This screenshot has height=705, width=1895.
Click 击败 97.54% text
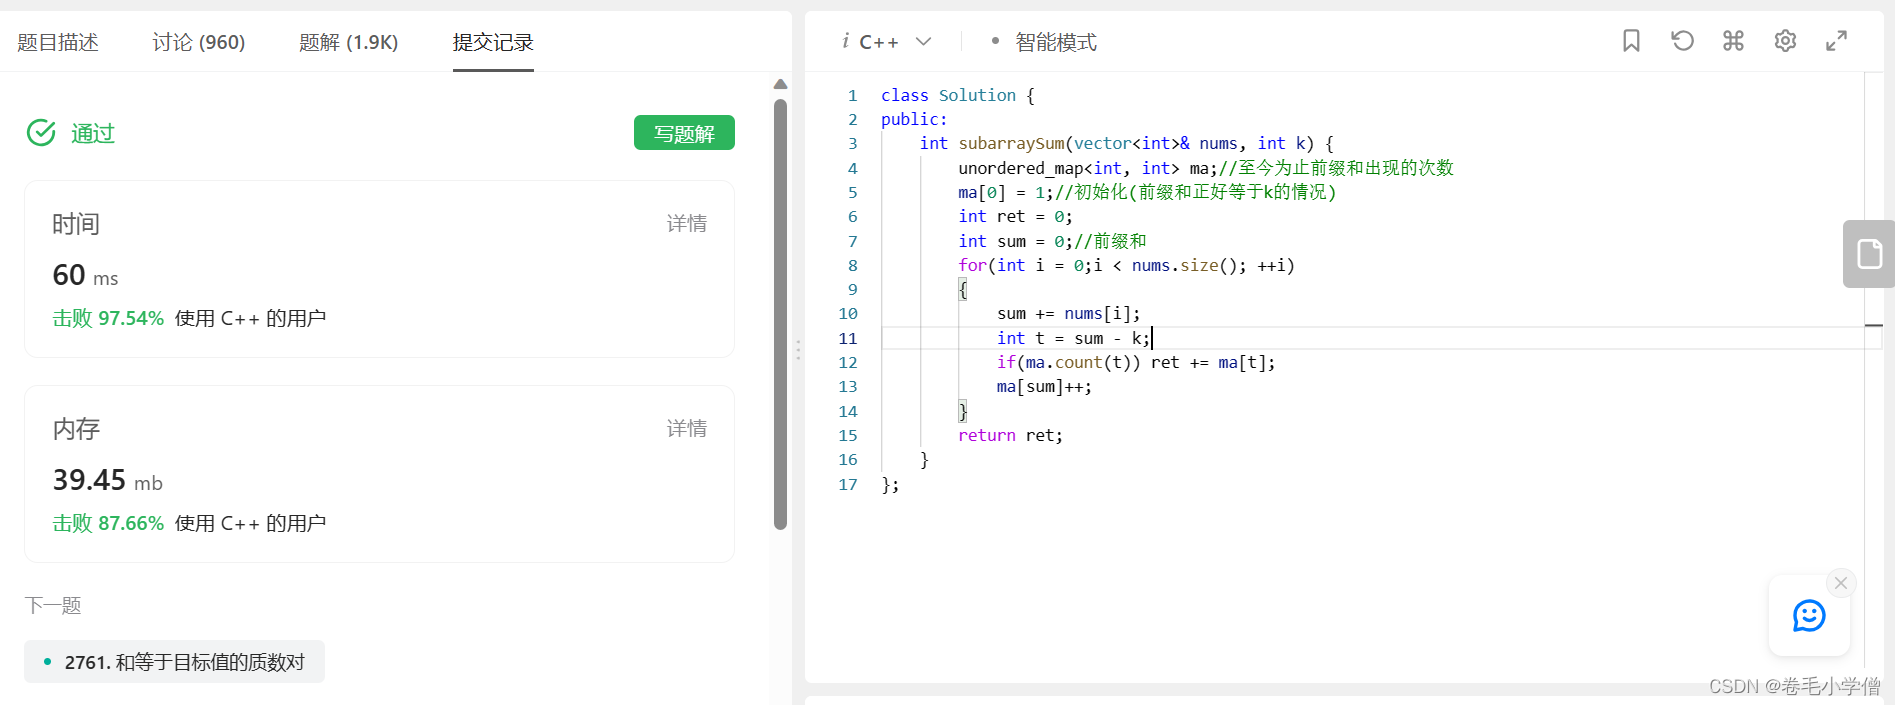point(108,318)
